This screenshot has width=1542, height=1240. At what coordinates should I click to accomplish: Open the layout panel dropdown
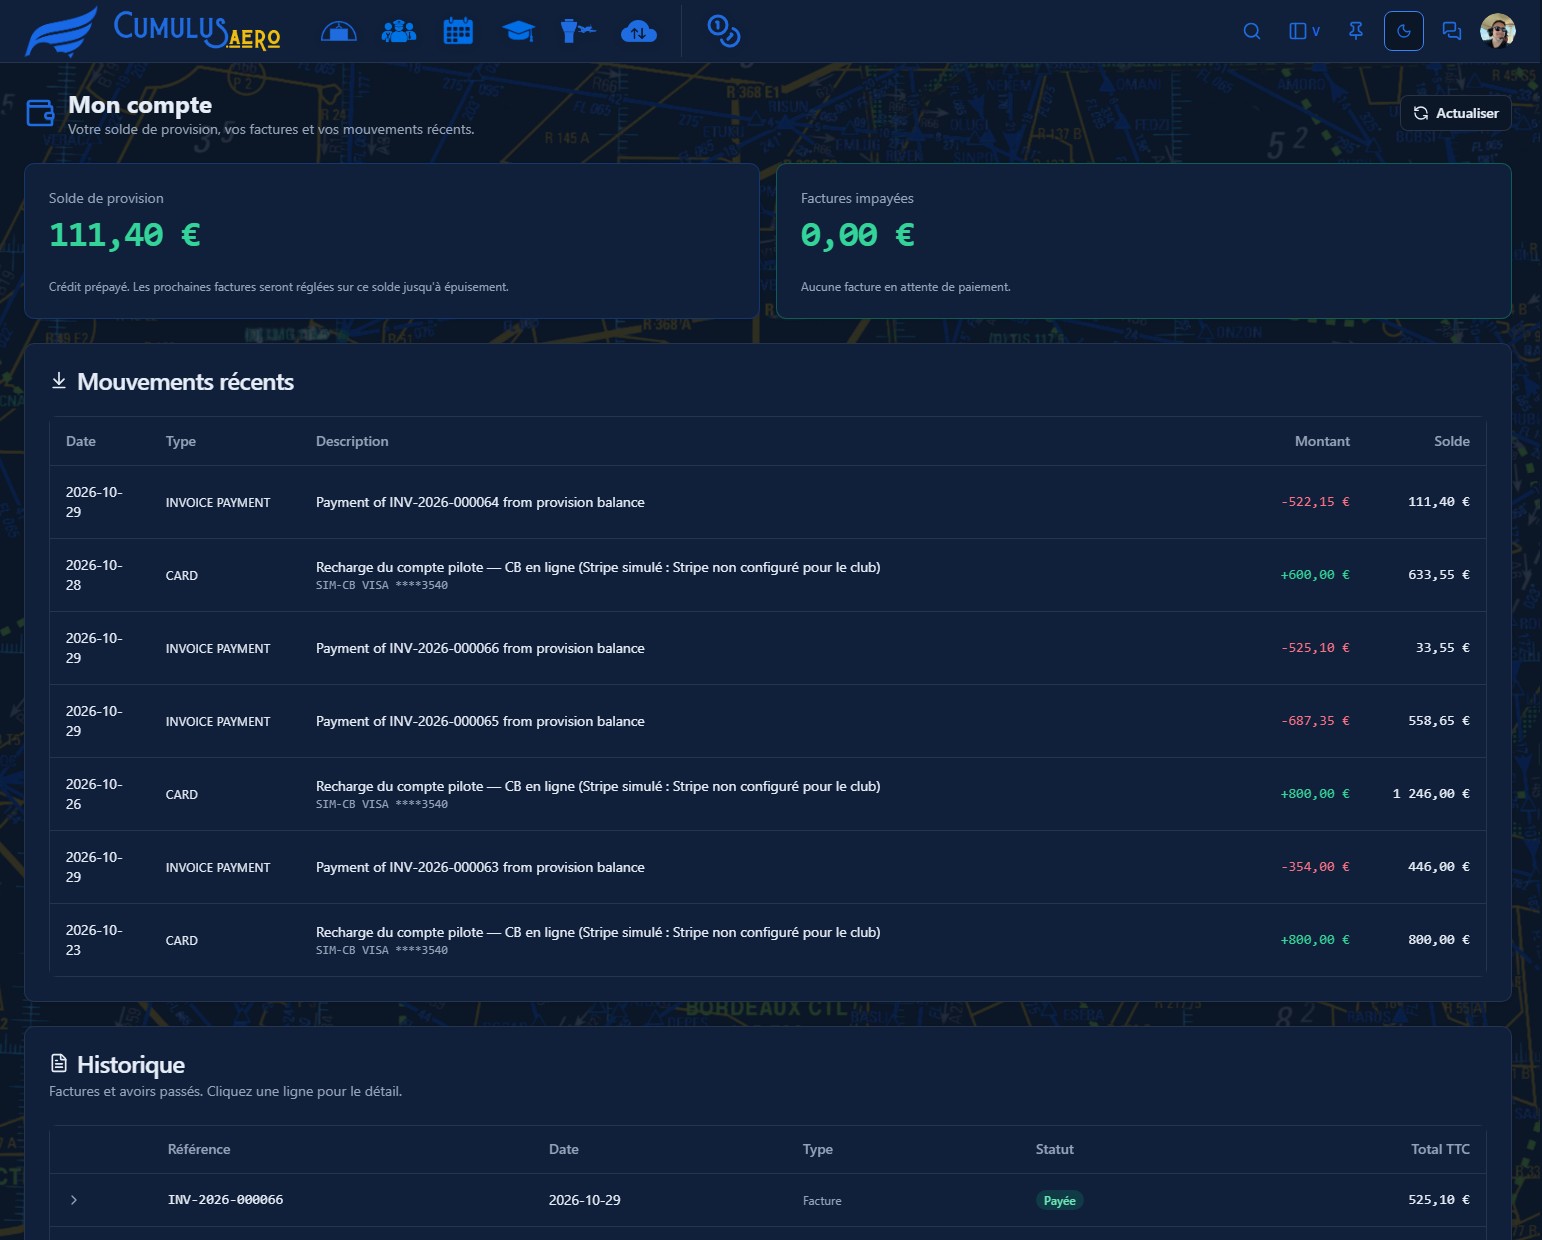(1304, 31)
